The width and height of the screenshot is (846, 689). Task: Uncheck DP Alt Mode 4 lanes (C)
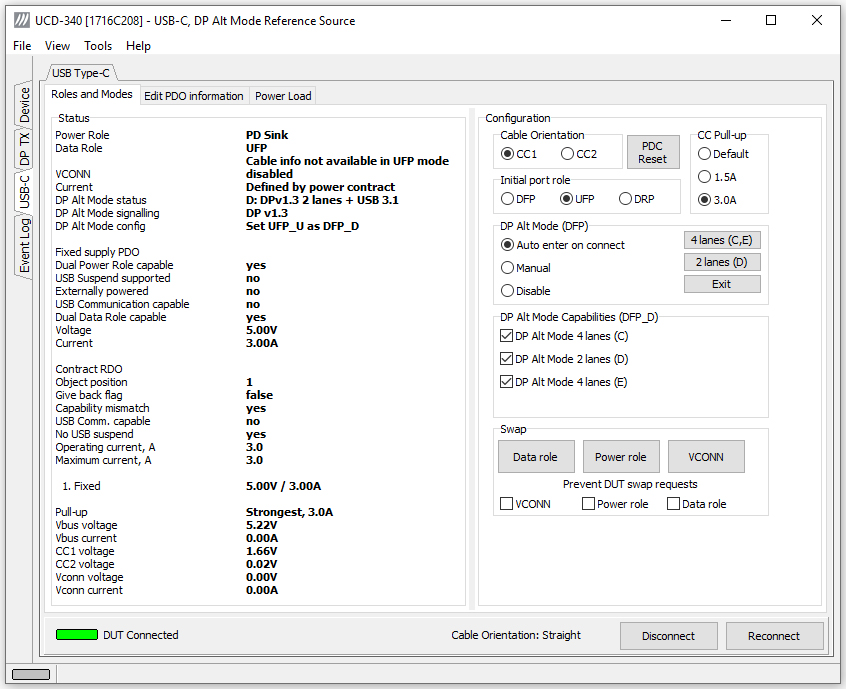[x=506, y=336]
